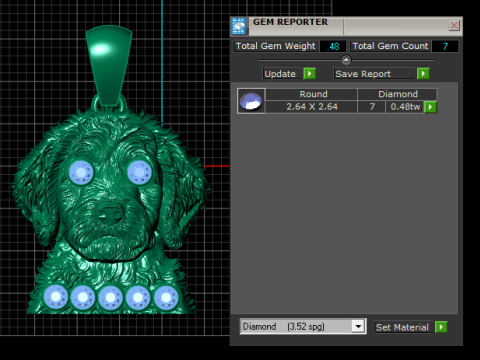Click the green arrow beside Update
Screen dimensions: 480x360
click(310, 73)
